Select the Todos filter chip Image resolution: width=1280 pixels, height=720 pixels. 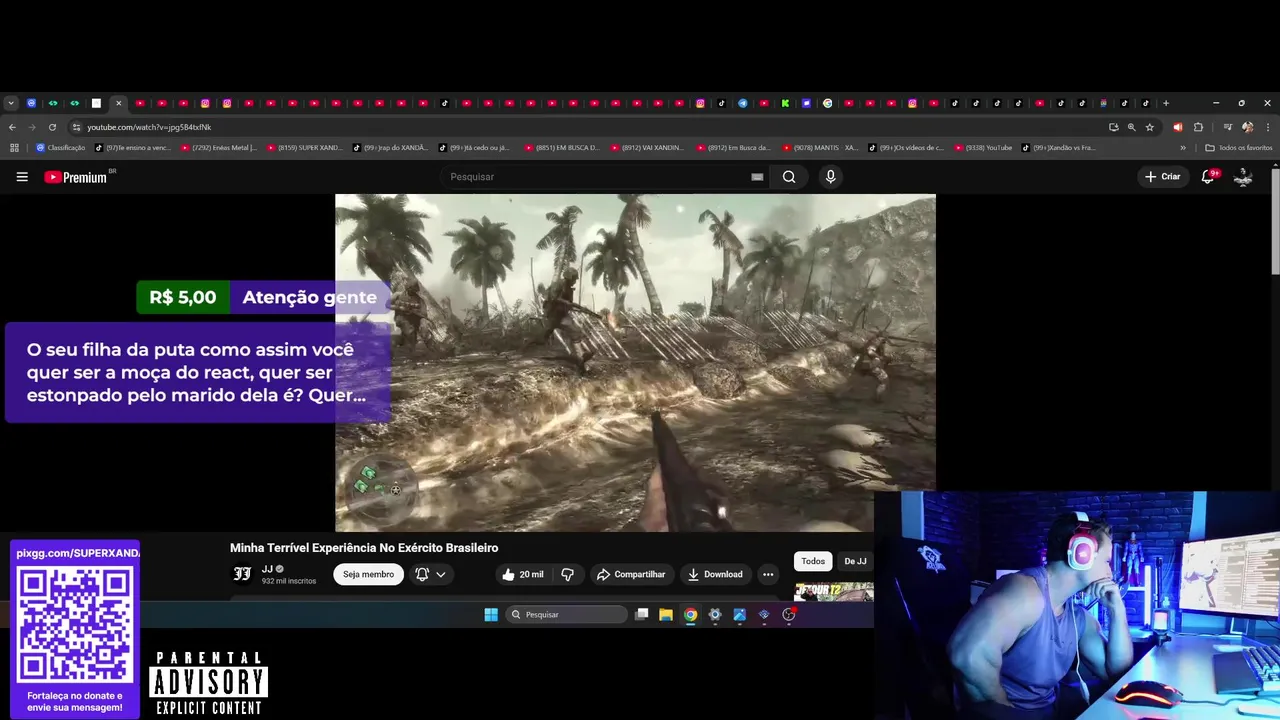pos(813,561)
